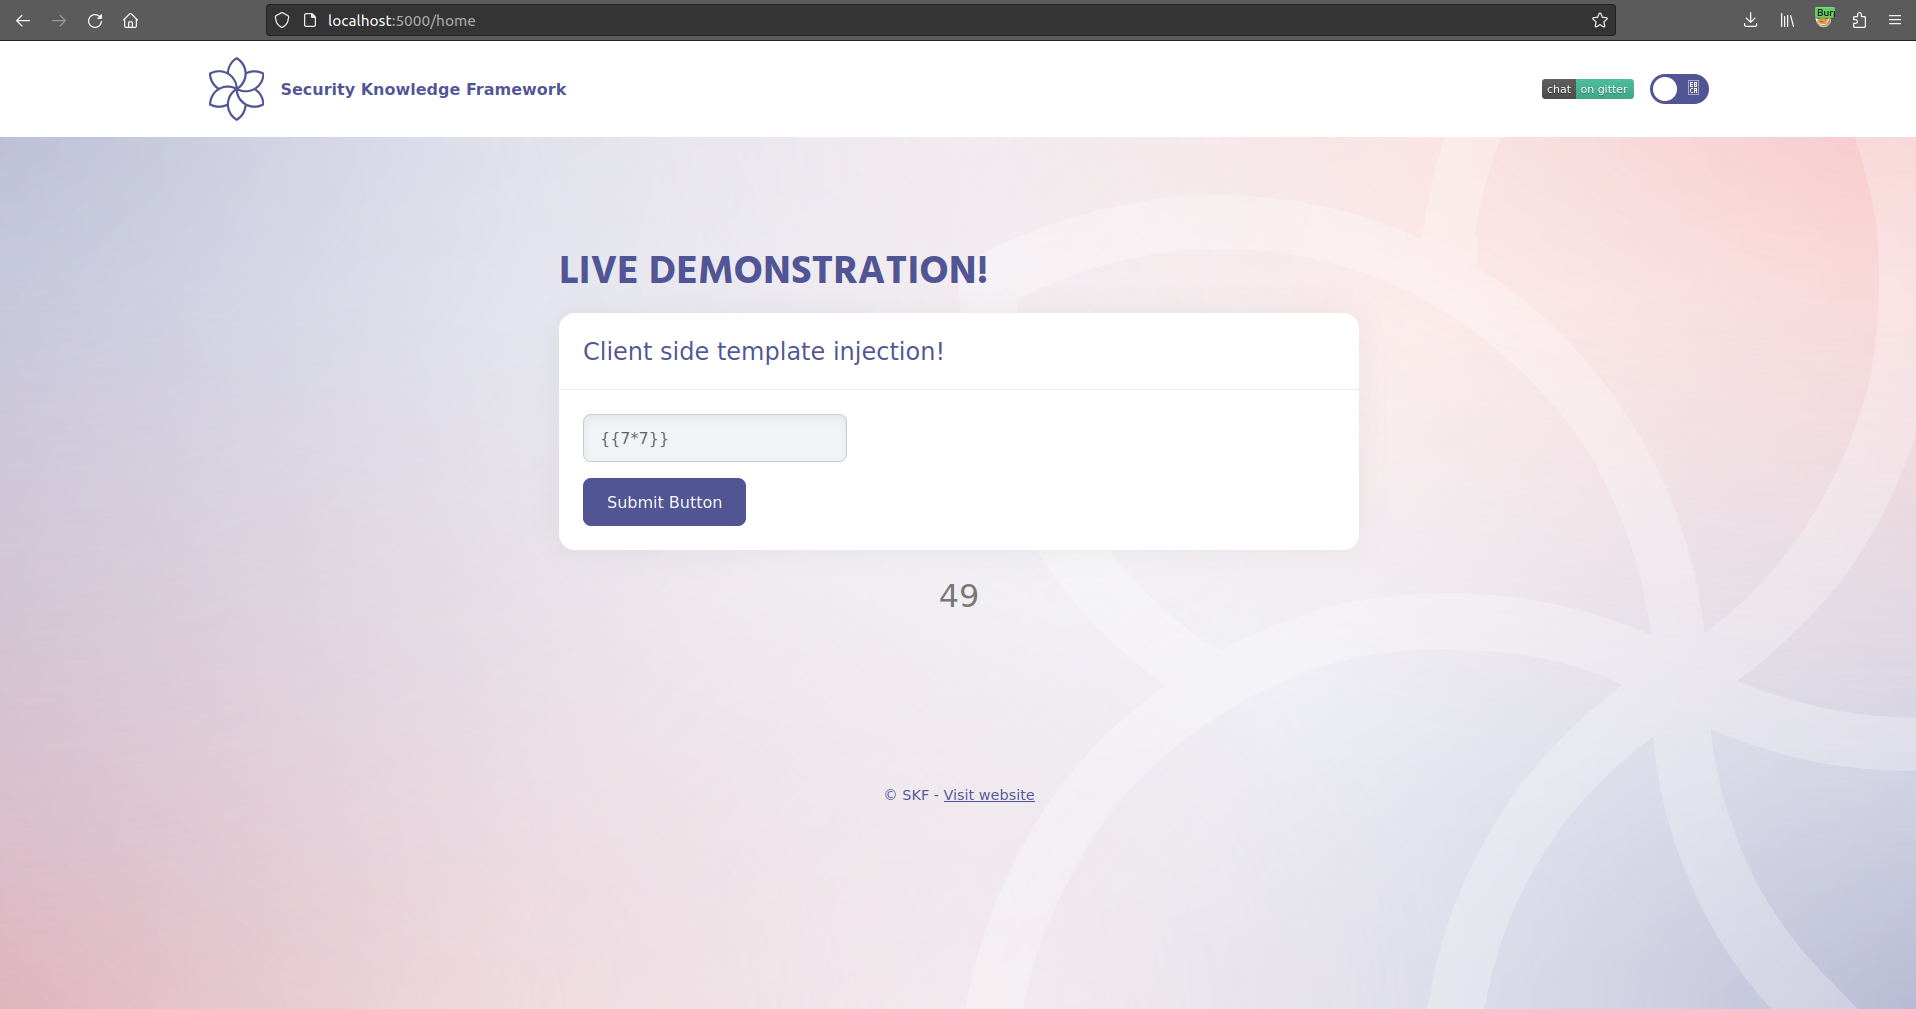
Task: Toggle the dark mode switch
Action: (x=1679, y=89)
